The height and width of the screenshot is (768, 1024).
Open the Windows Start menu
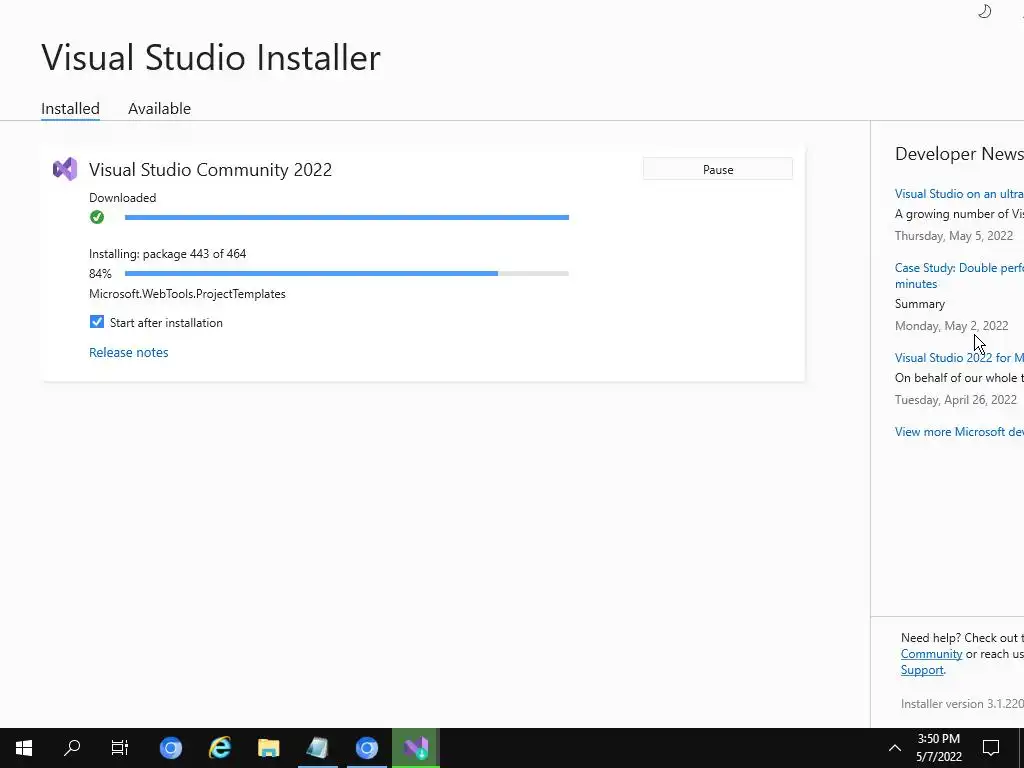pyautogui.click(x=24, y=748)
